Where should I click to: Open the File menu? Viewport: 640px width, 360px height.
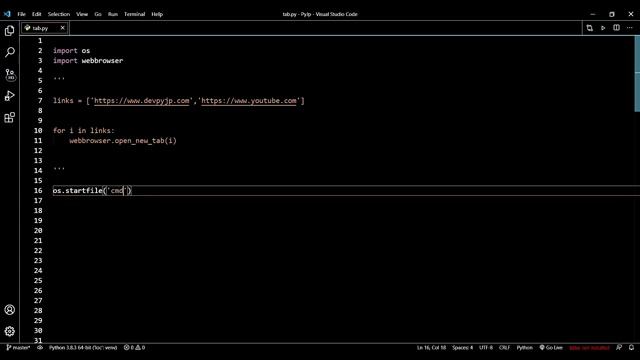21,14
